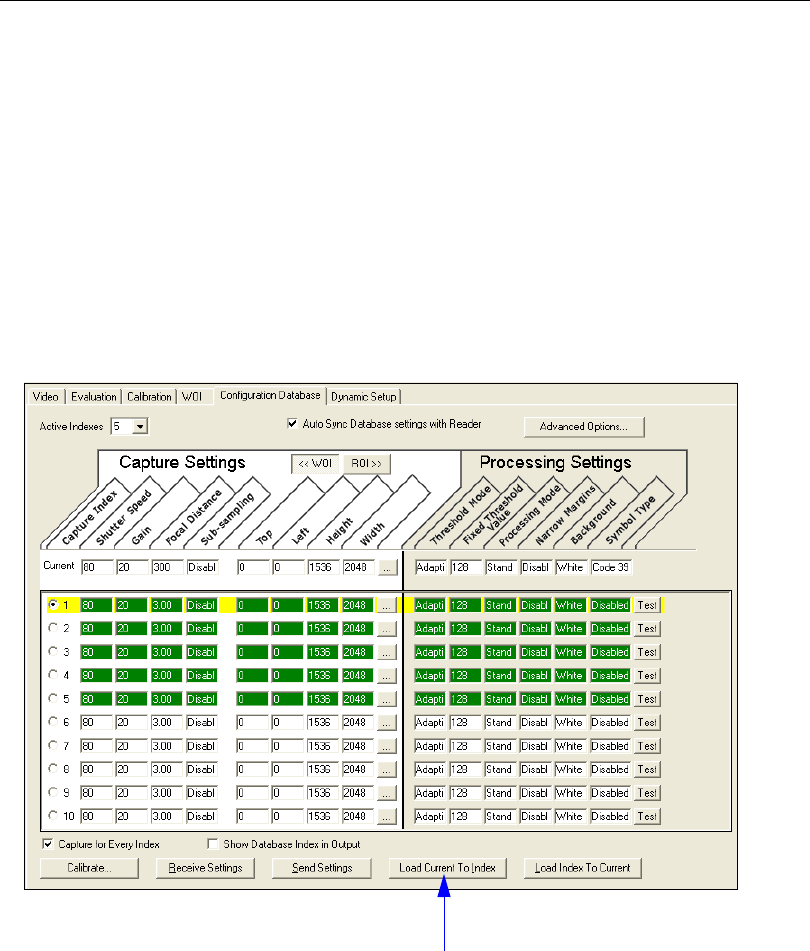Click the Test button for index 5
This screenshot has height=951, width=810.
pyautogui.click(x=647, y=699)
